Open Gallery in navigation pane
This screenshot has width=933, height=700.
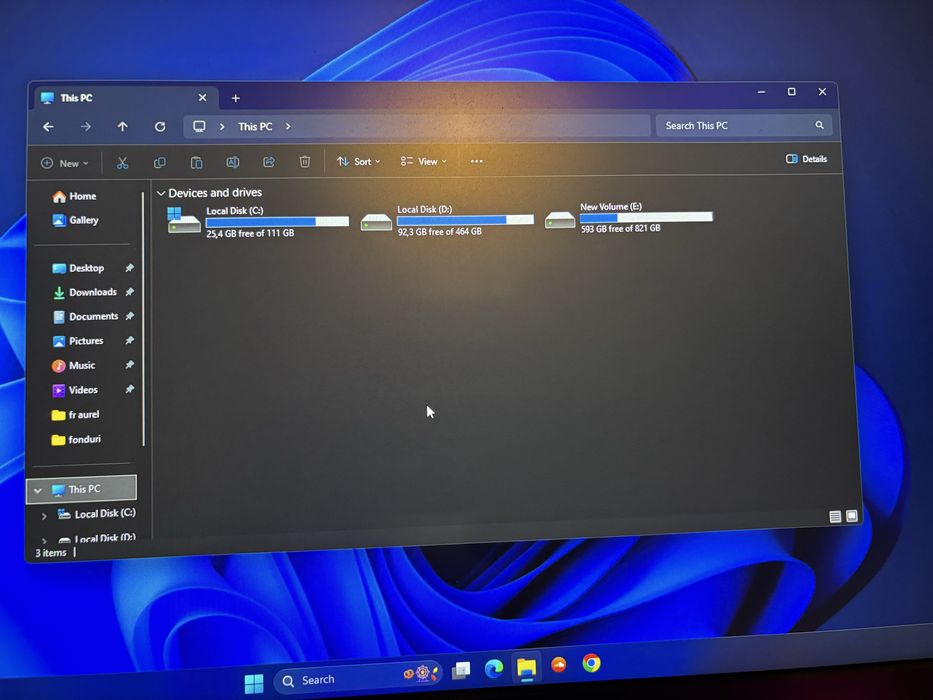pyautogui.click(x=76, y=220)
